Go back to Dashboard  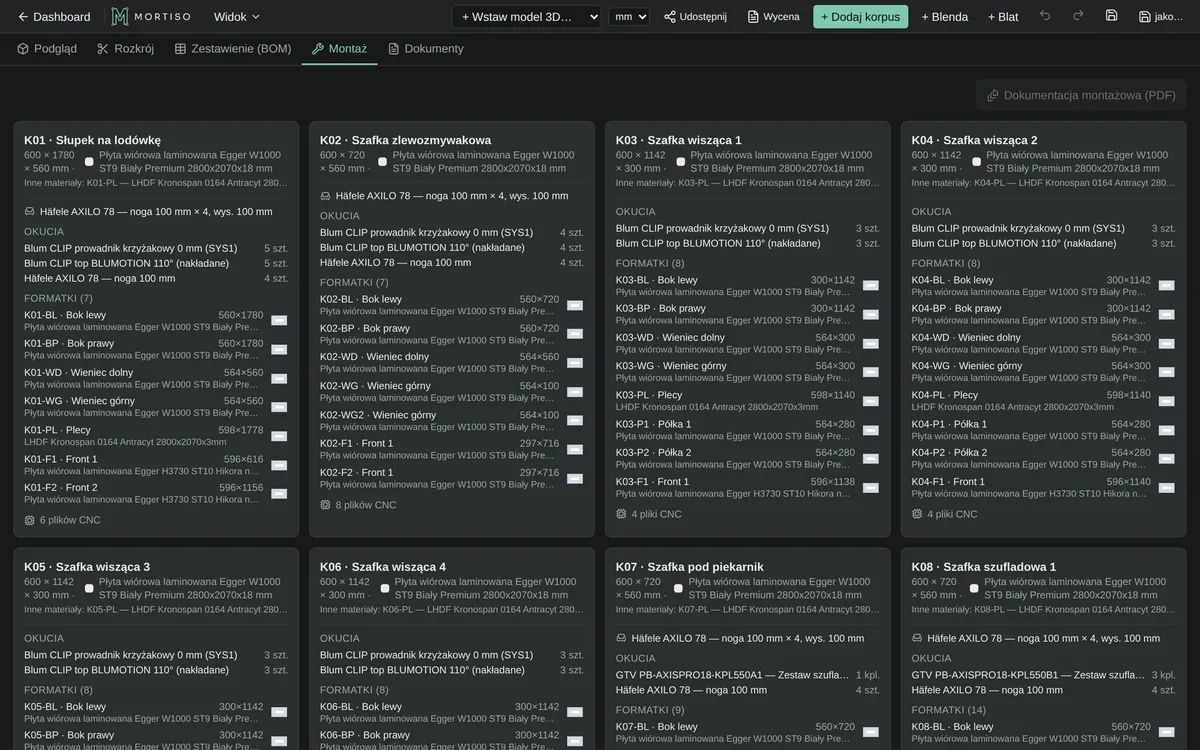[x=54, y=16]
